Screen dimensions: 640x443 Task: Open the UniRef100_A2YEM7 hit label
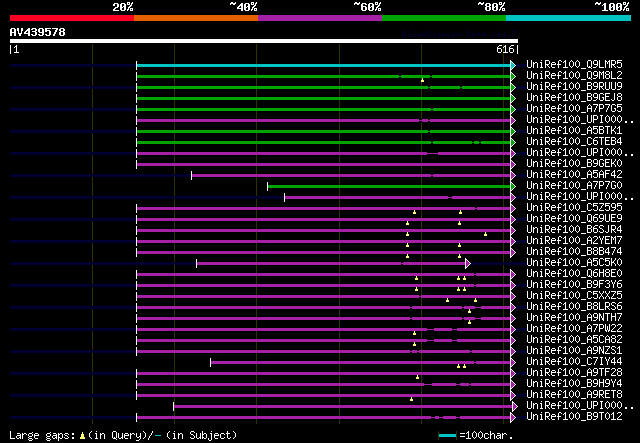tap(574, 240)
